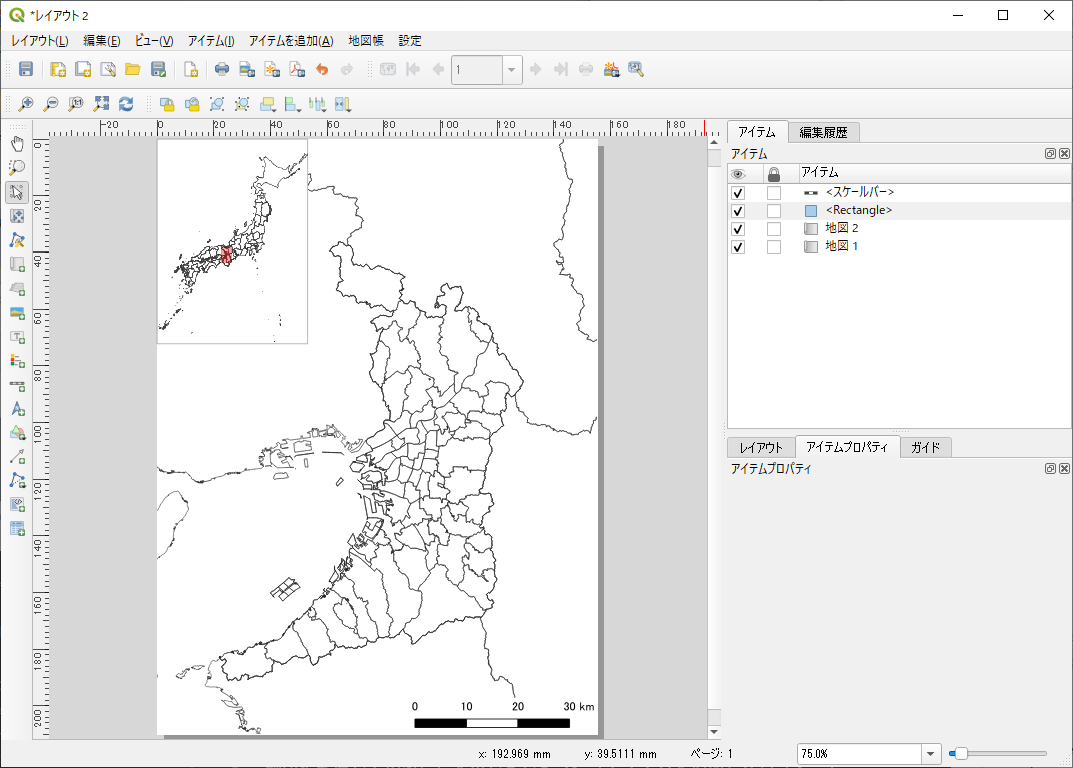
Task: Click the Save project icon
Action: 26,69
